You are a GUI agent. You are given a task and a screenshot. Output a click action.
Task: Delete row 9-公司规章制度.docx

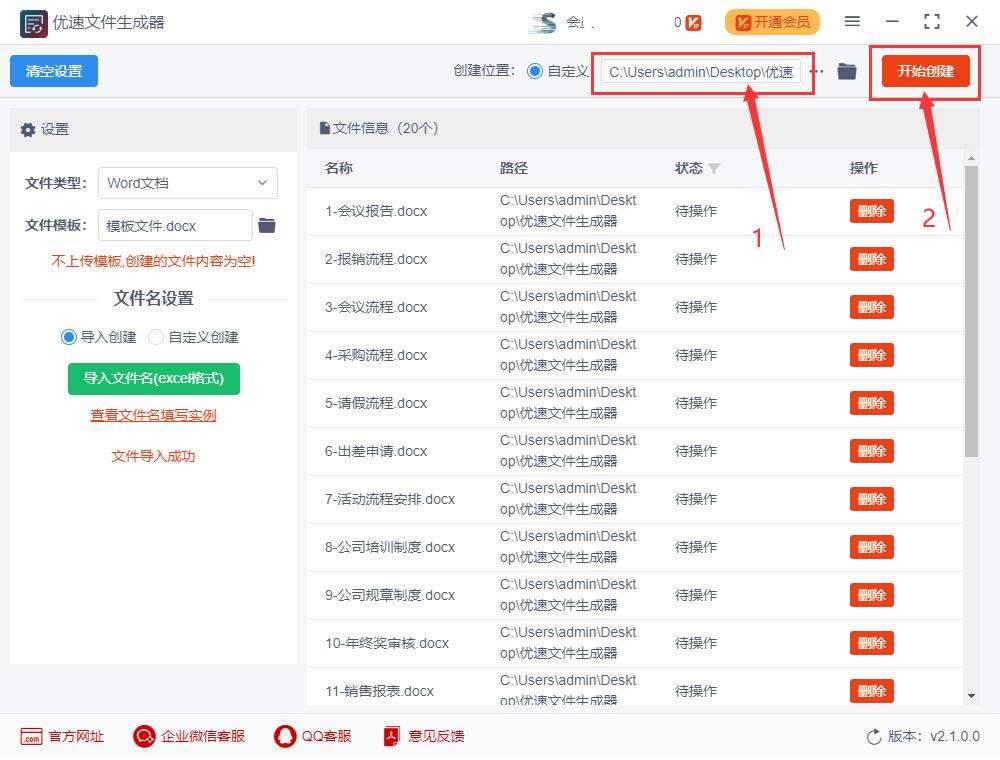[871, 595]
